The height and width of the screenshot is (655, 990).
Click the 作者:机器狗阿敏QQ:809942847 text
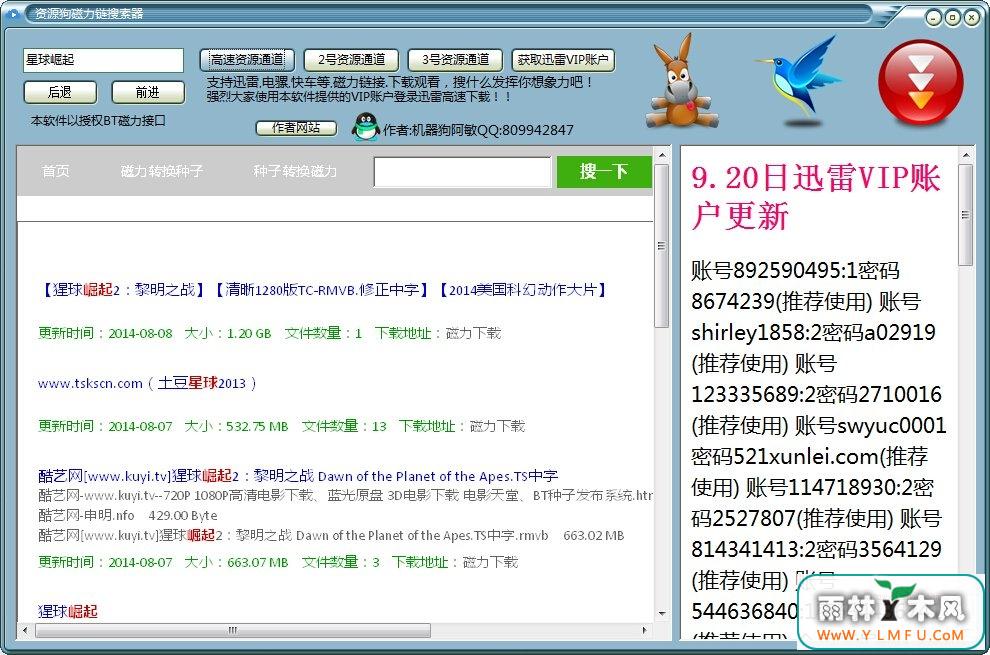(479, 130)
